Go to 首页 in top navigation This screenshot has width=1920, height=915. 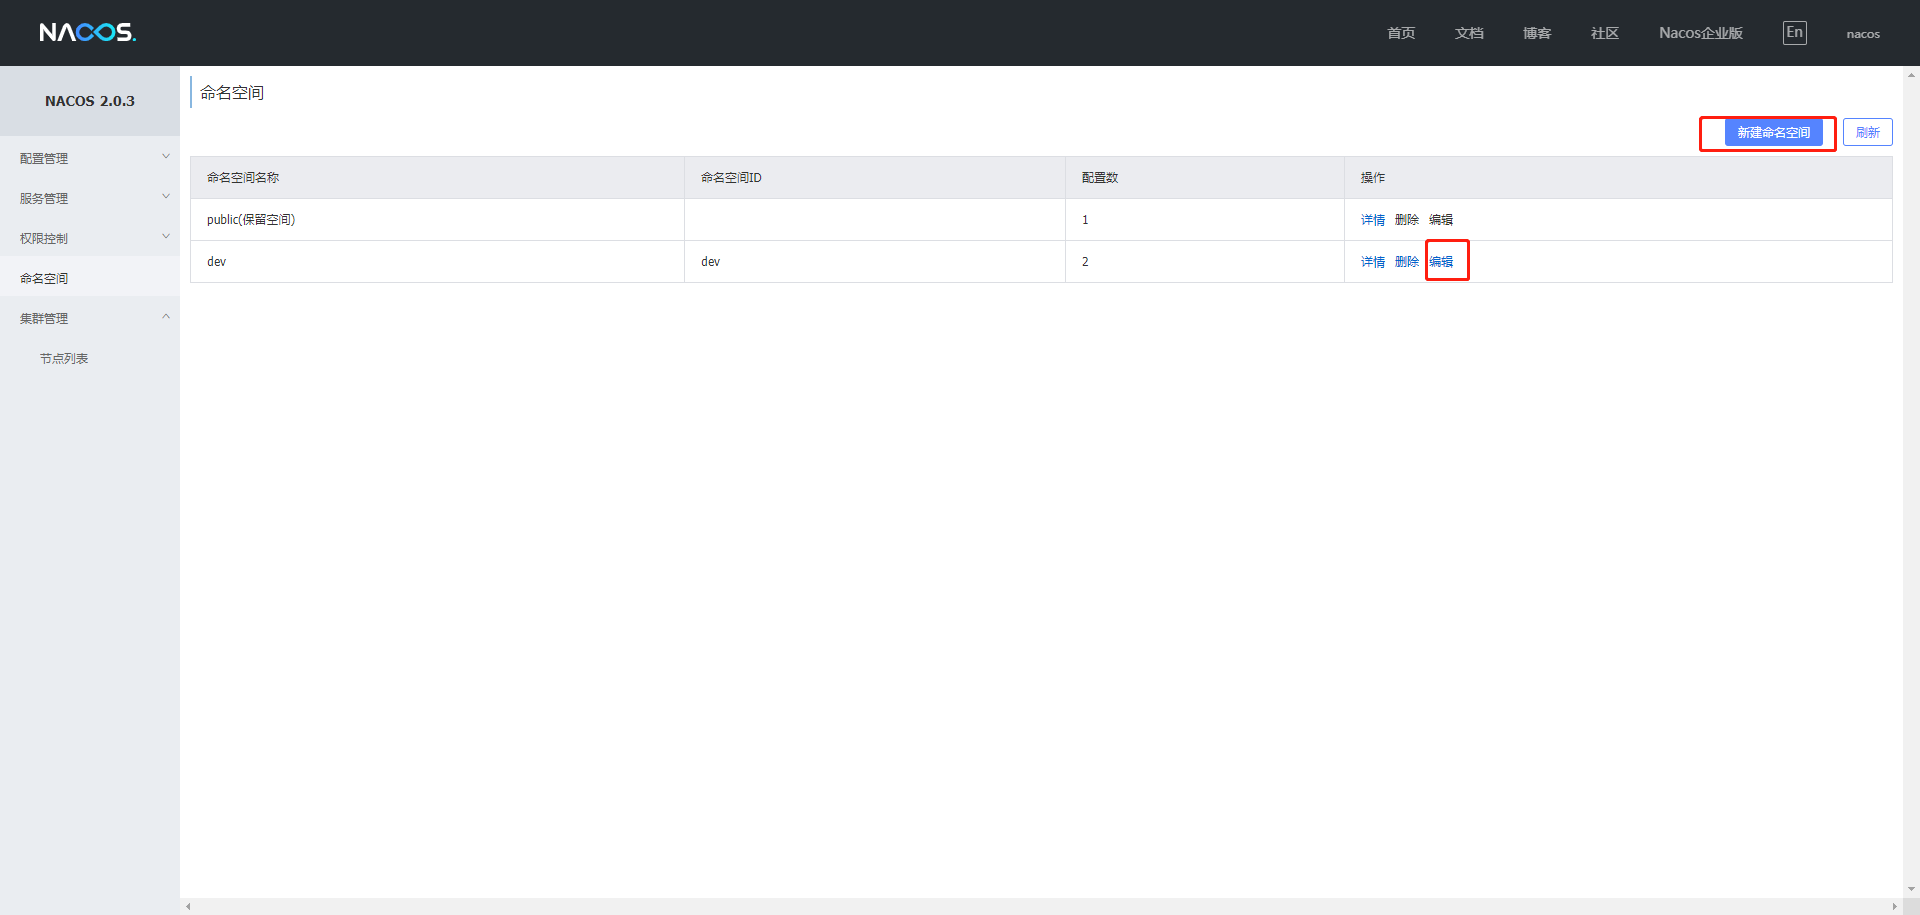[1401, 33]
